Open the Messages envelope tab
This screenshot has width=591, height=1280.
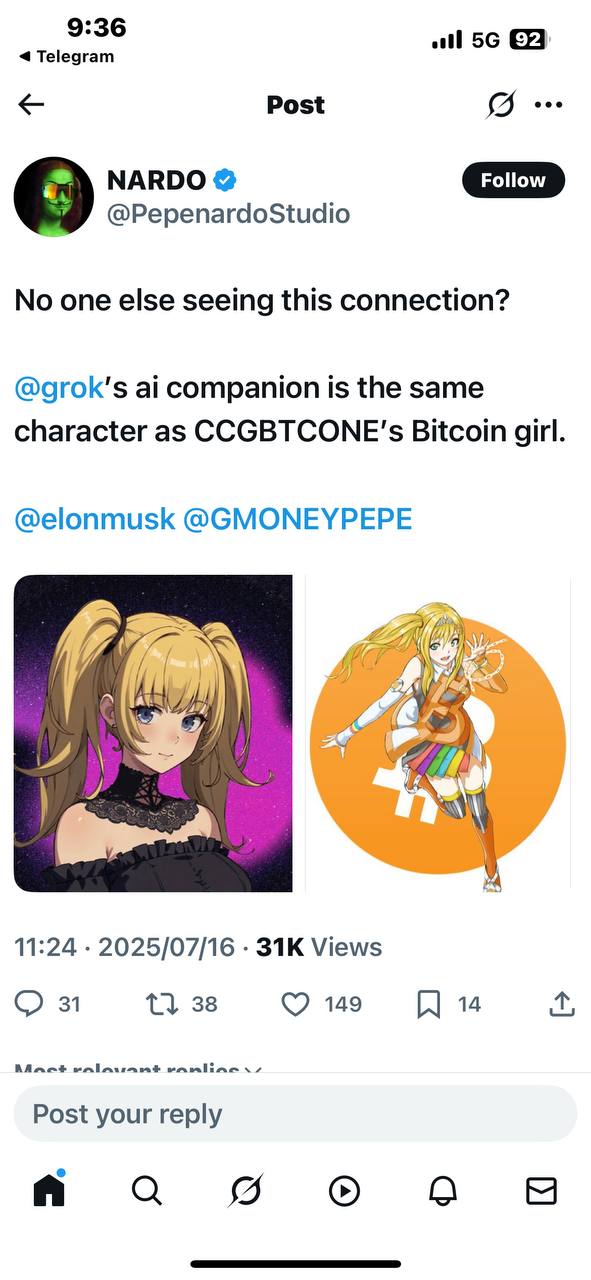541,1189
